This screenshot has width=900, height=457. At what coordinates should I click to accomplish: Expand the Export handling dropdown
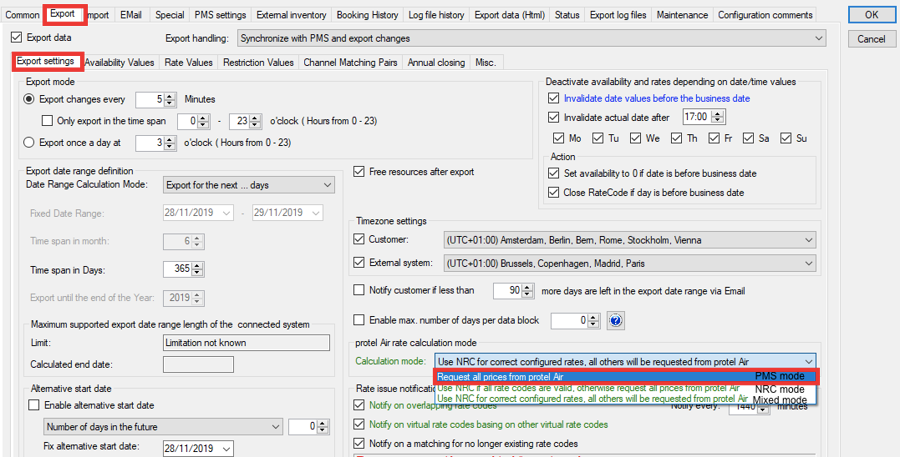click(x=819, y=39)
